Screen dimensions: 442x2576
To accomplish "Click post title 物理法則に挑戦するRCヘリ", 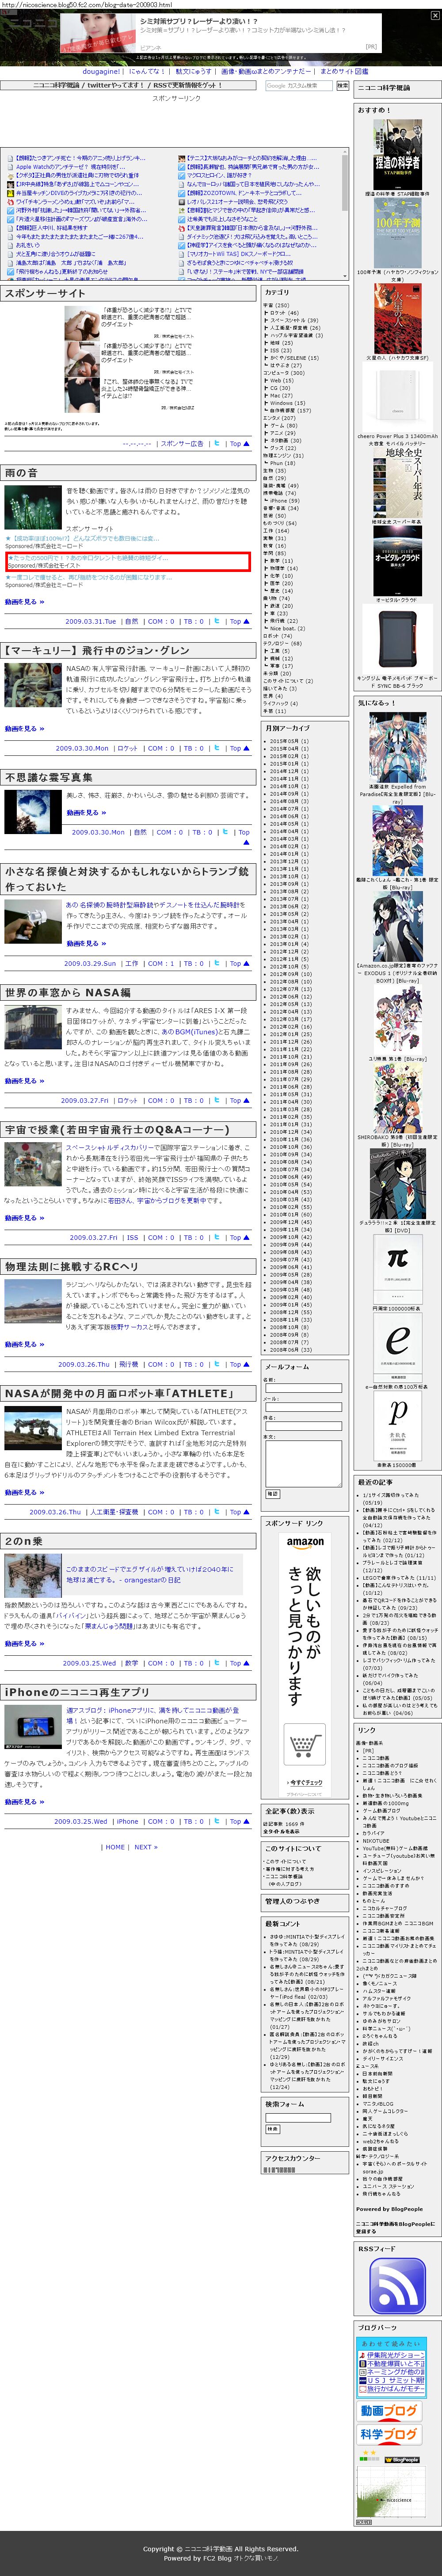I will (x=71, y=1266).
